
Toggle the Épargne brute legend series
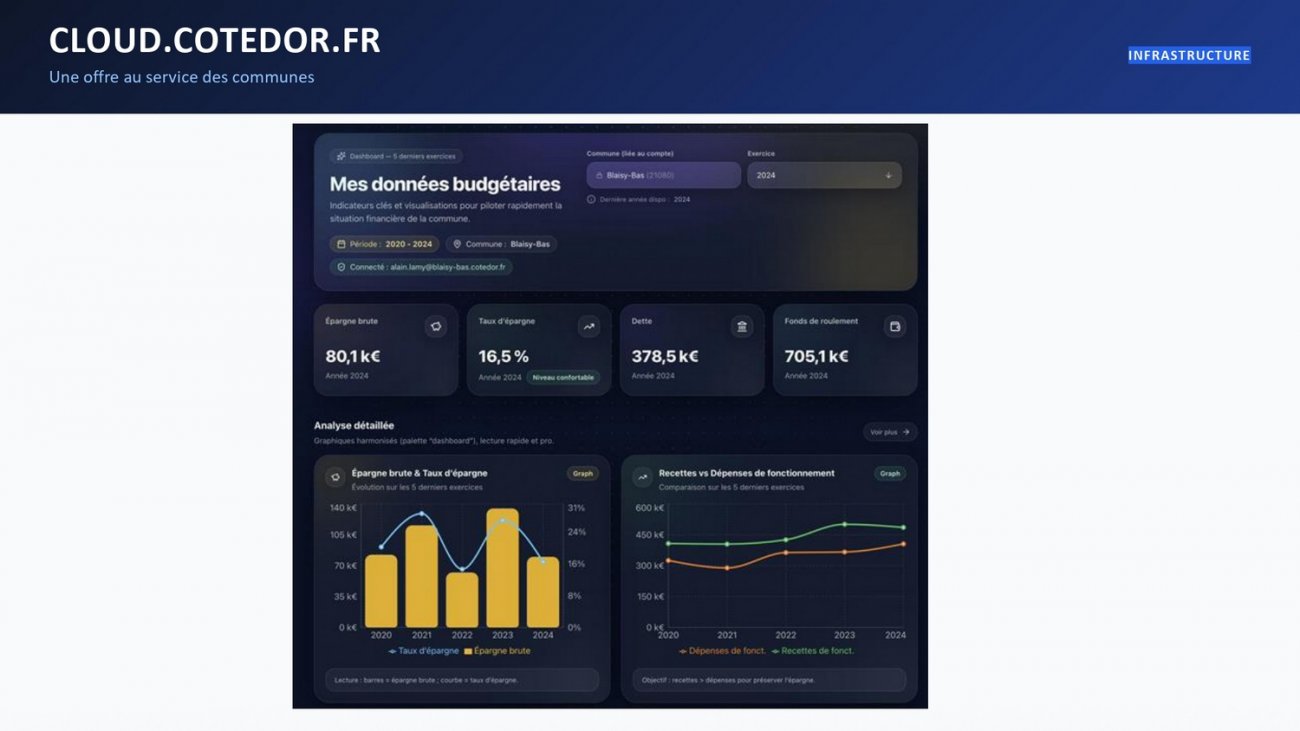tap(497, 651)
